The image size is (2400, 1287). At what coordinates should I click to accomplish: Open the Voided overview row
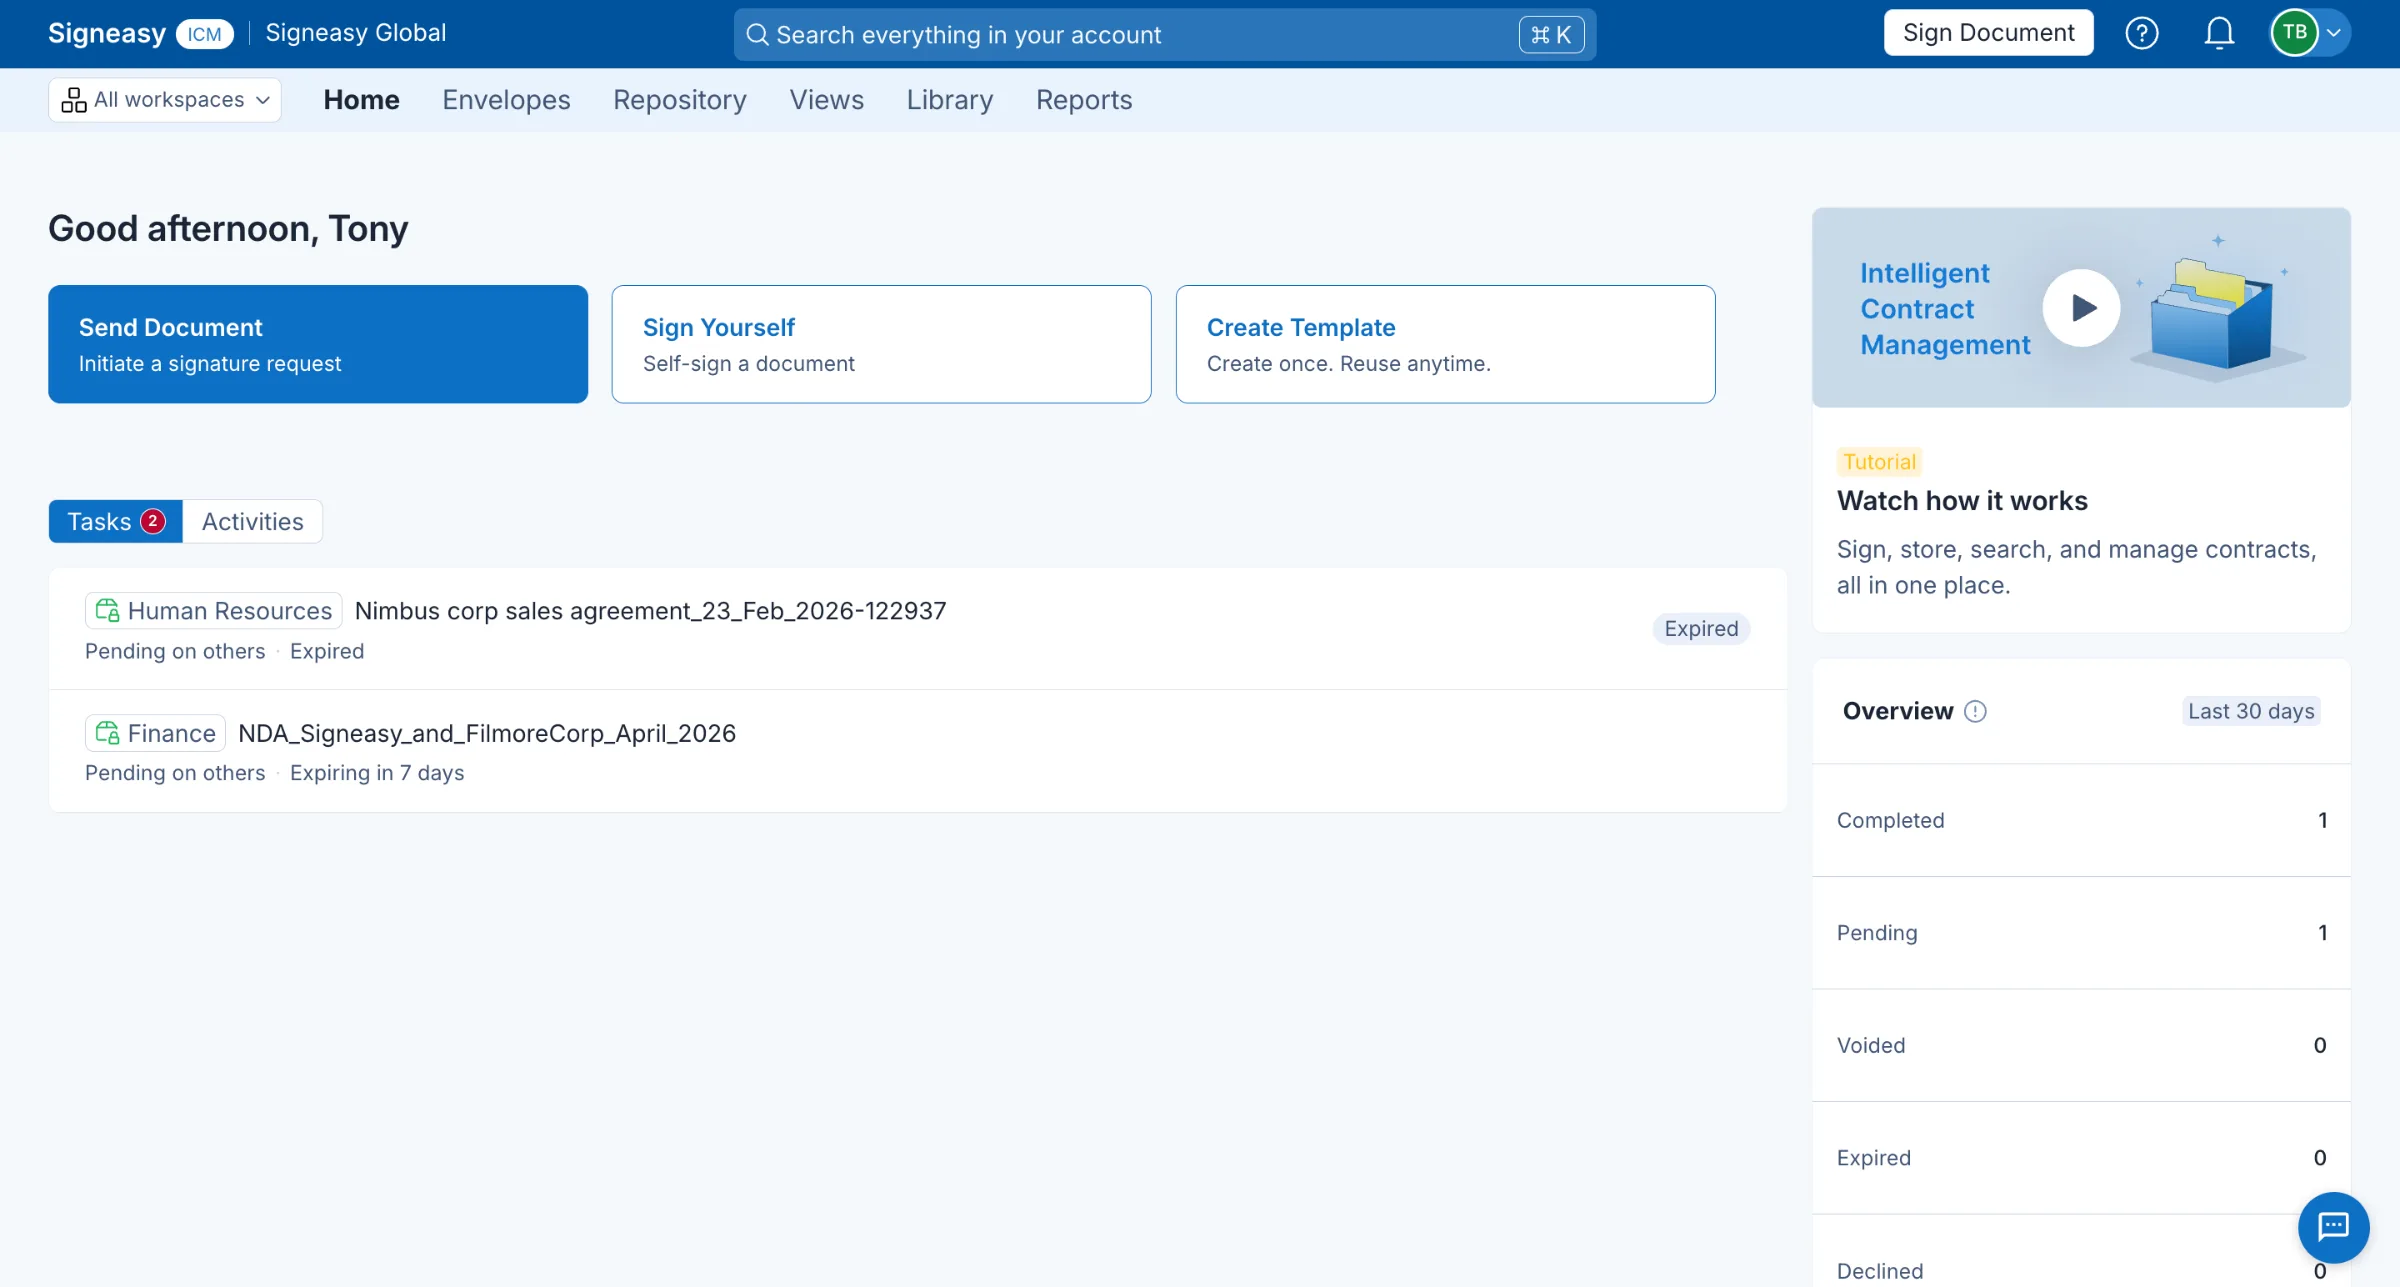pos(2081,1045)
